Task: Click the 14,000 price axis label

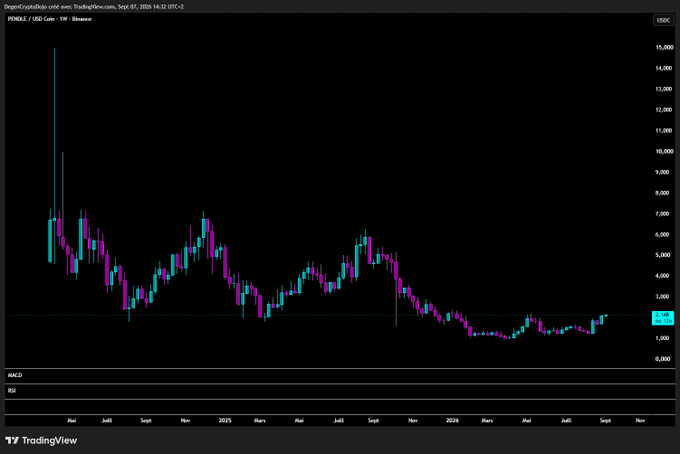Action: tap(664, 68)
